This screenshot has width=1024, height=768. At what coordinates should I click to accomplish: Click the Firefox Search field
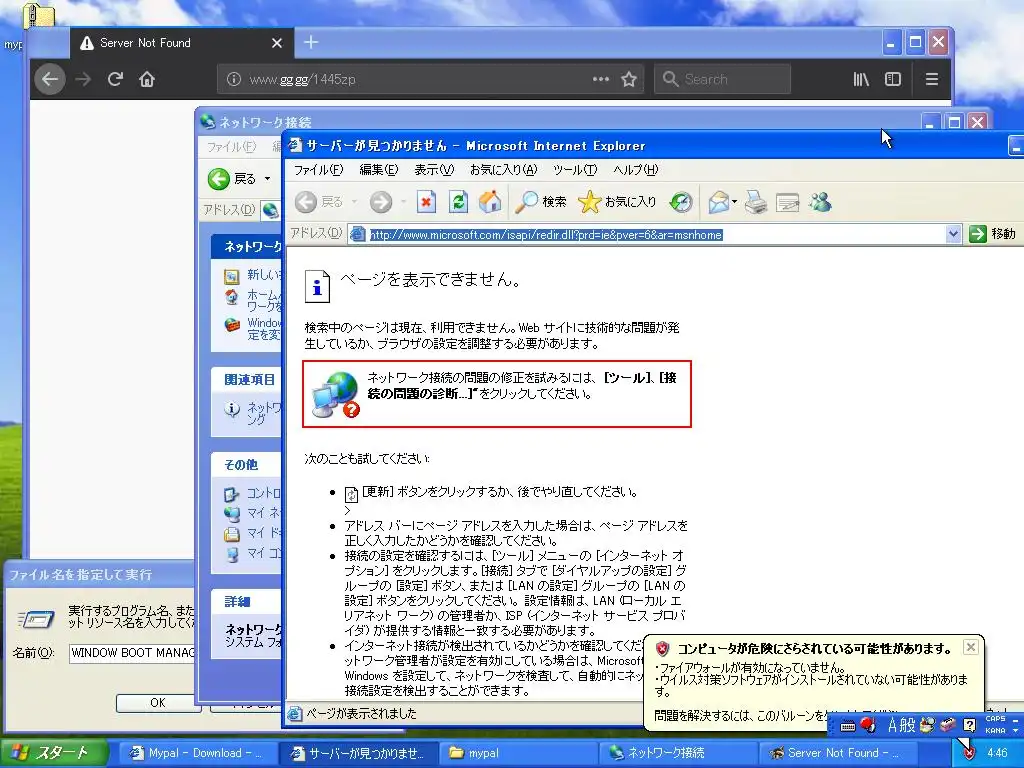click(722, 79)
